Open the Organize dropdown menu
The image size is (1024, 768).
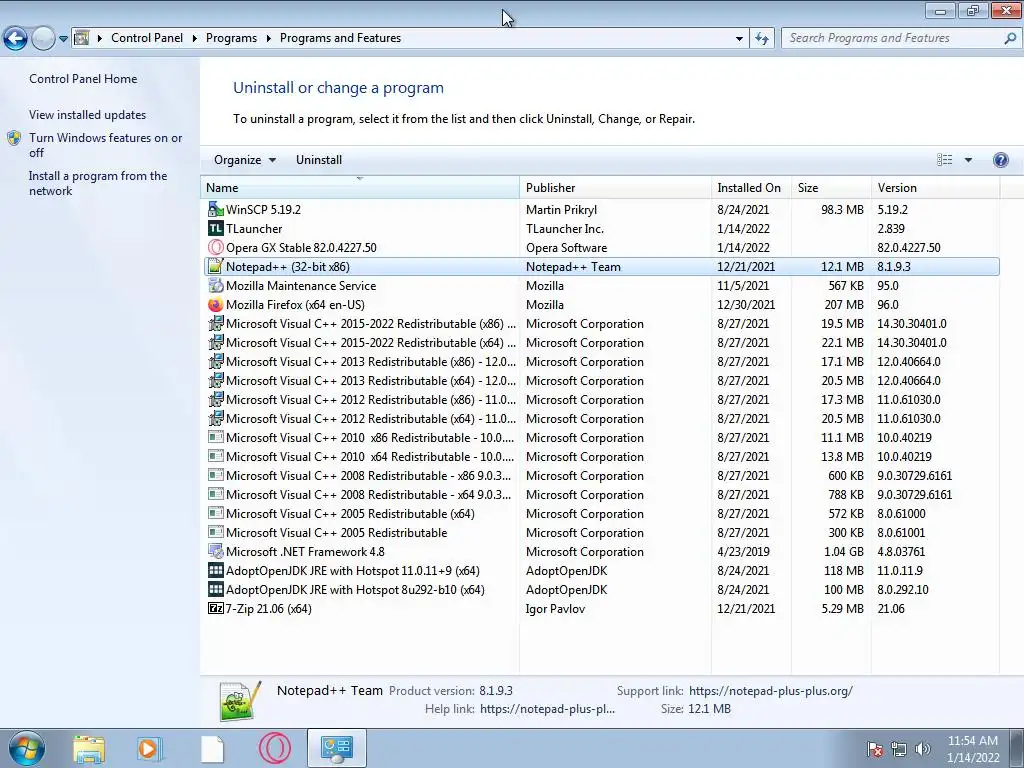click(245, 160)
